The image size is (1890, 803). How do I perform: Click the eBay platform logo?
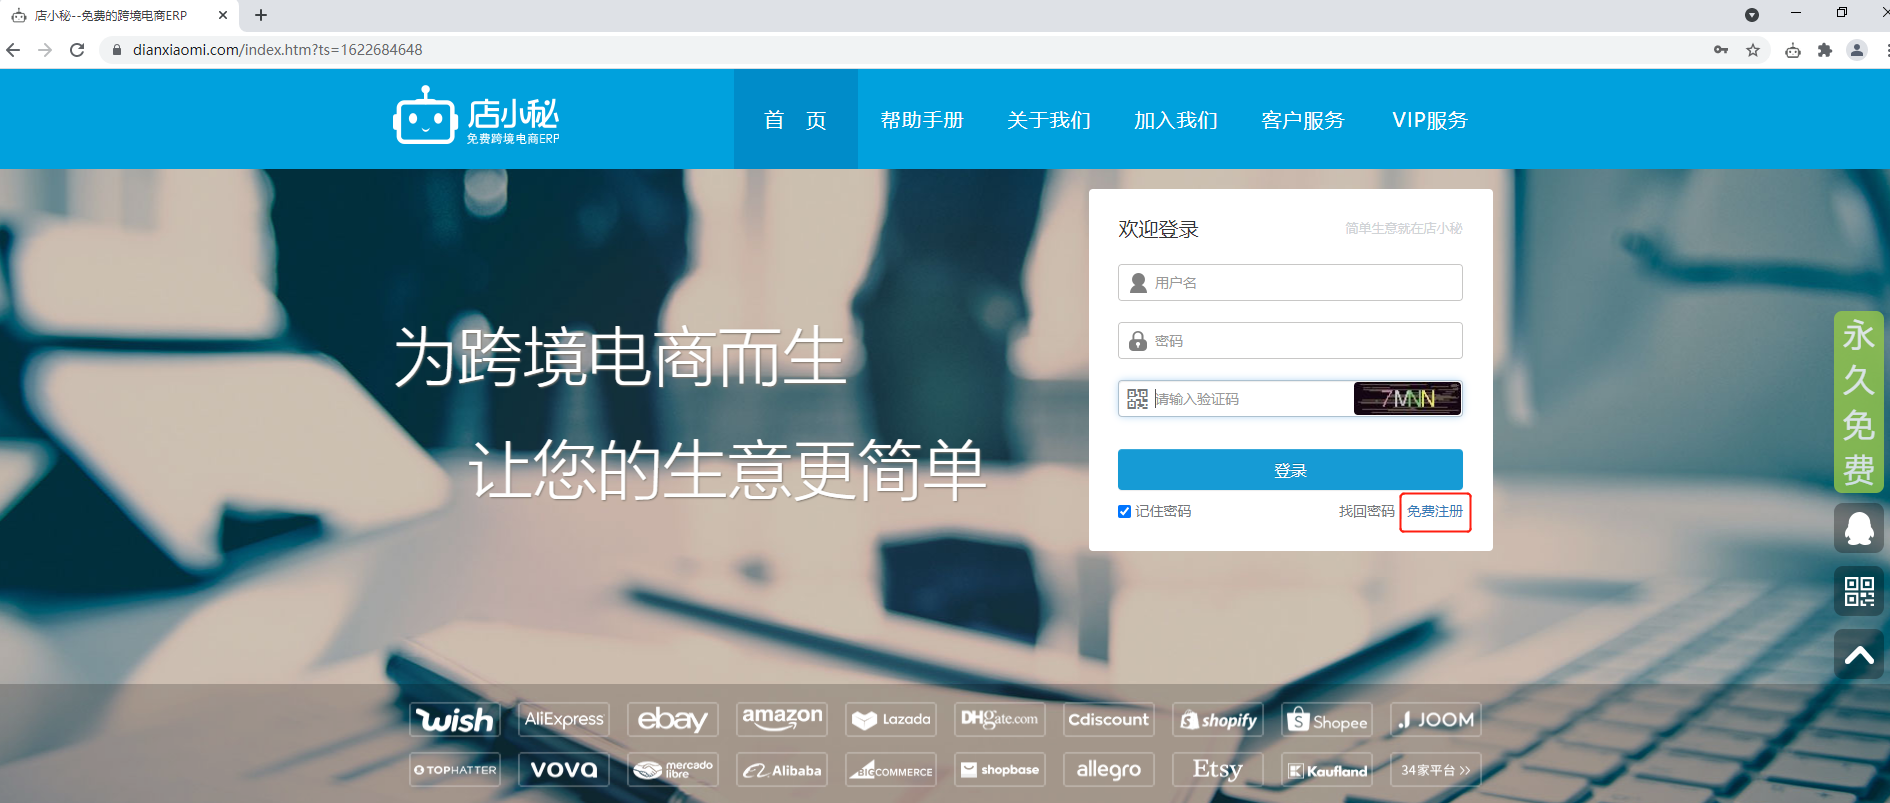[x=673, y=719]
